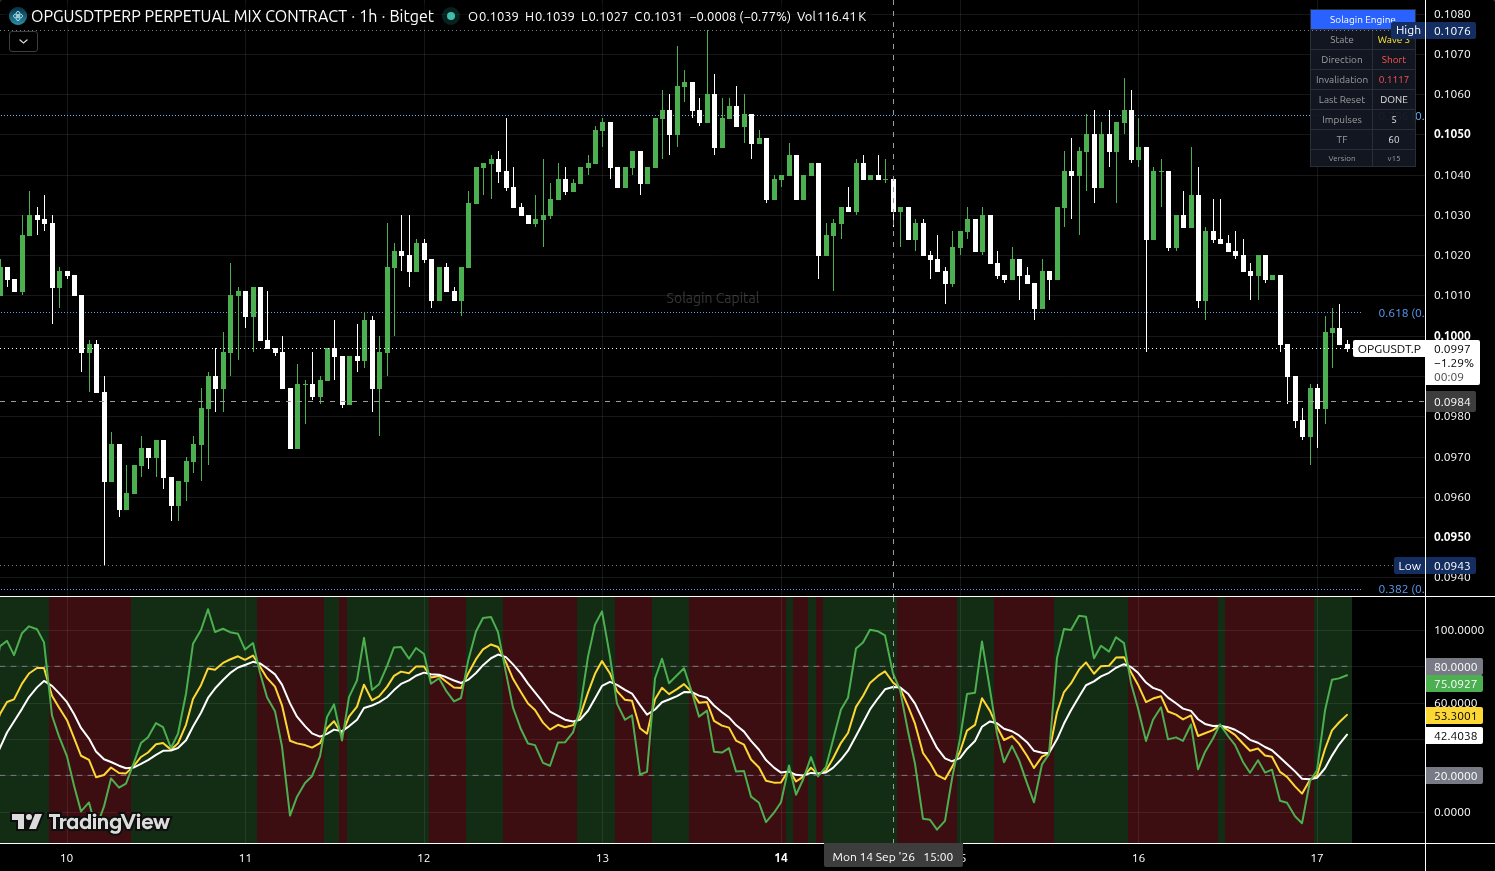
Task: Click the High 0.1076 price label
Action: 1433,31
